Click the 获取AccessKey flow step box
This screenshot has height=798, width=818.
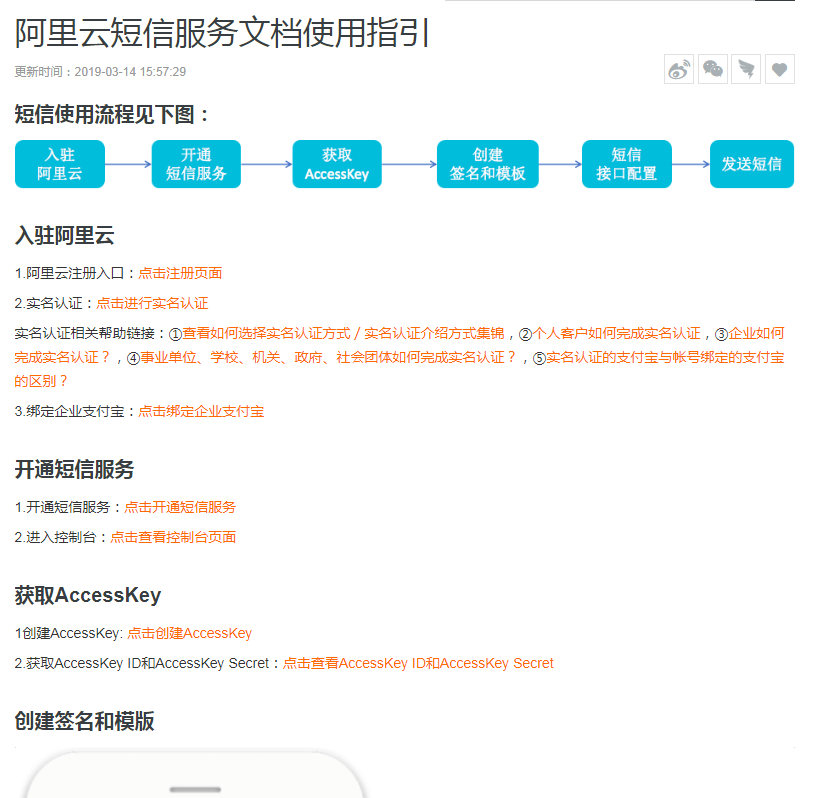pos(337,164)
